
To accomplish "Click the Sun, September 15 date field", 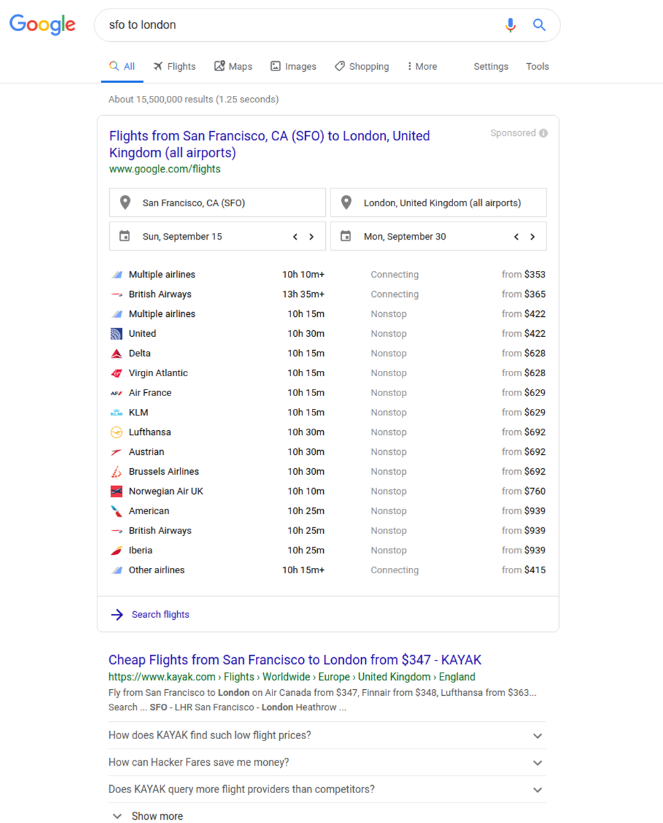I will 217,236.
